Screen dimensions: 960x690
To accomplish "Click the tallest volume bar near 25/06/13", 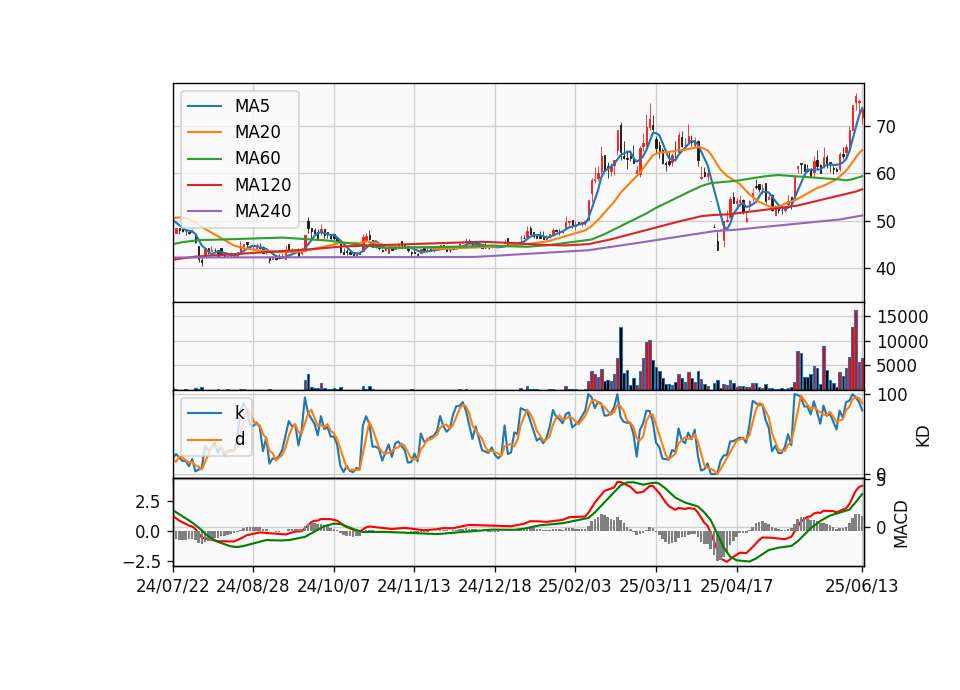I will tap(856, 350).
